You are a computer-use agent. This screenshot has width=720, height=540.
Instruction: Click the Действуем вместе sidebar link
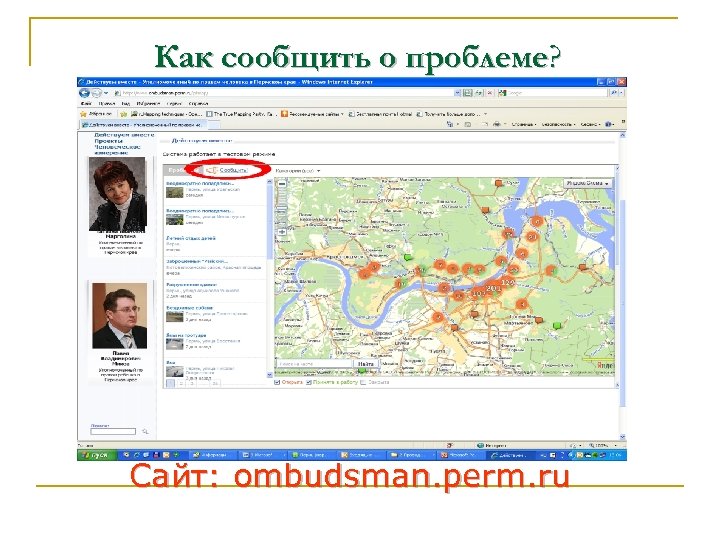point(124,135)
